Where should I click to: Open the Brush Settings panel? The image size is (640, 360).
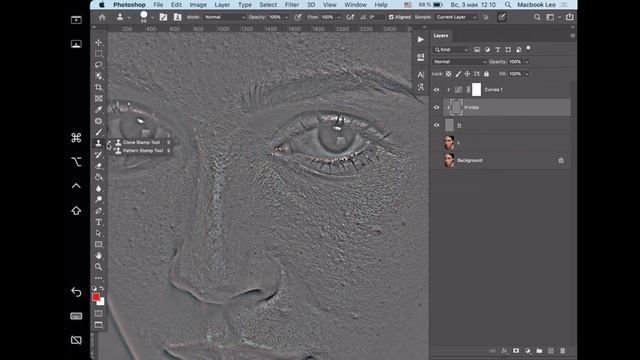pyautogui.click(x=163, y=17)
